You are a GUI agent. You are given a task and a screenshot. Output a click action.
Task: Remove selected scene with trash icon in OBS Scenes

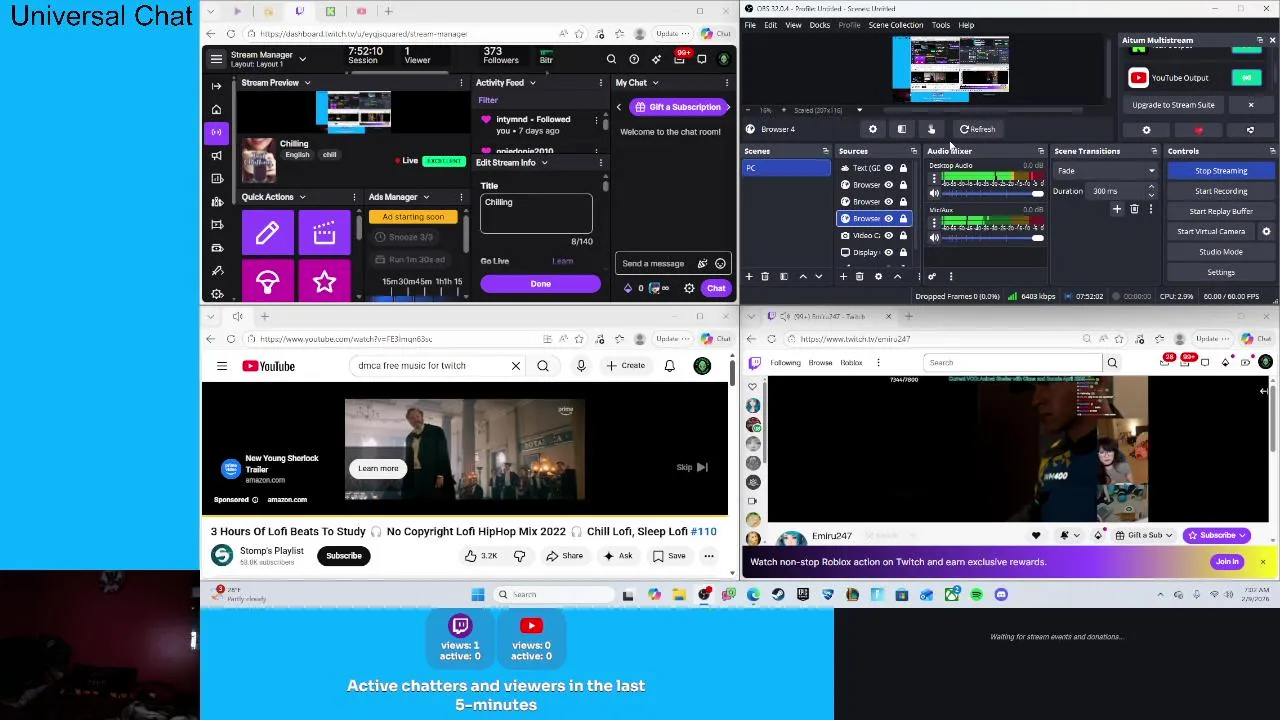pos(765,277)
